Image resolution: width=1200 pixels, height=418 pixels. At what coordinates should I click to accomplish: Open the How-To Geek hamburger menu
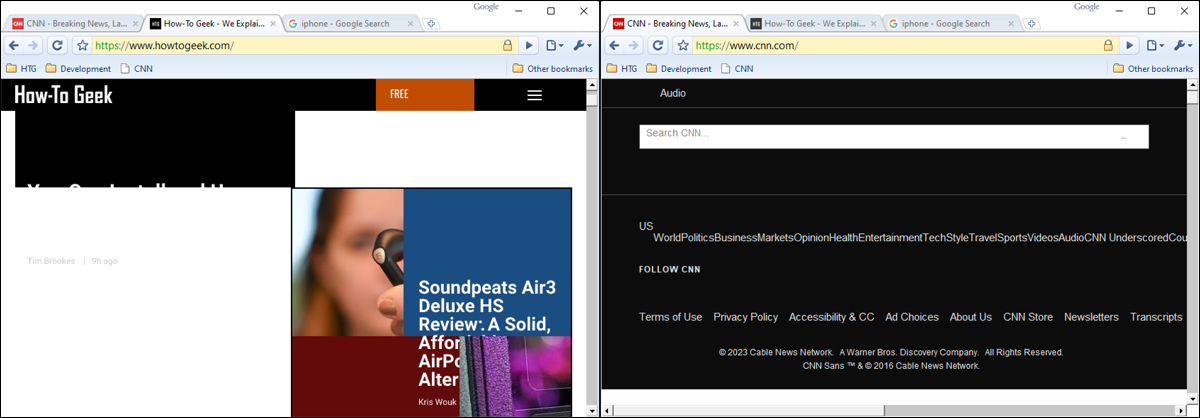coord(534,95)
